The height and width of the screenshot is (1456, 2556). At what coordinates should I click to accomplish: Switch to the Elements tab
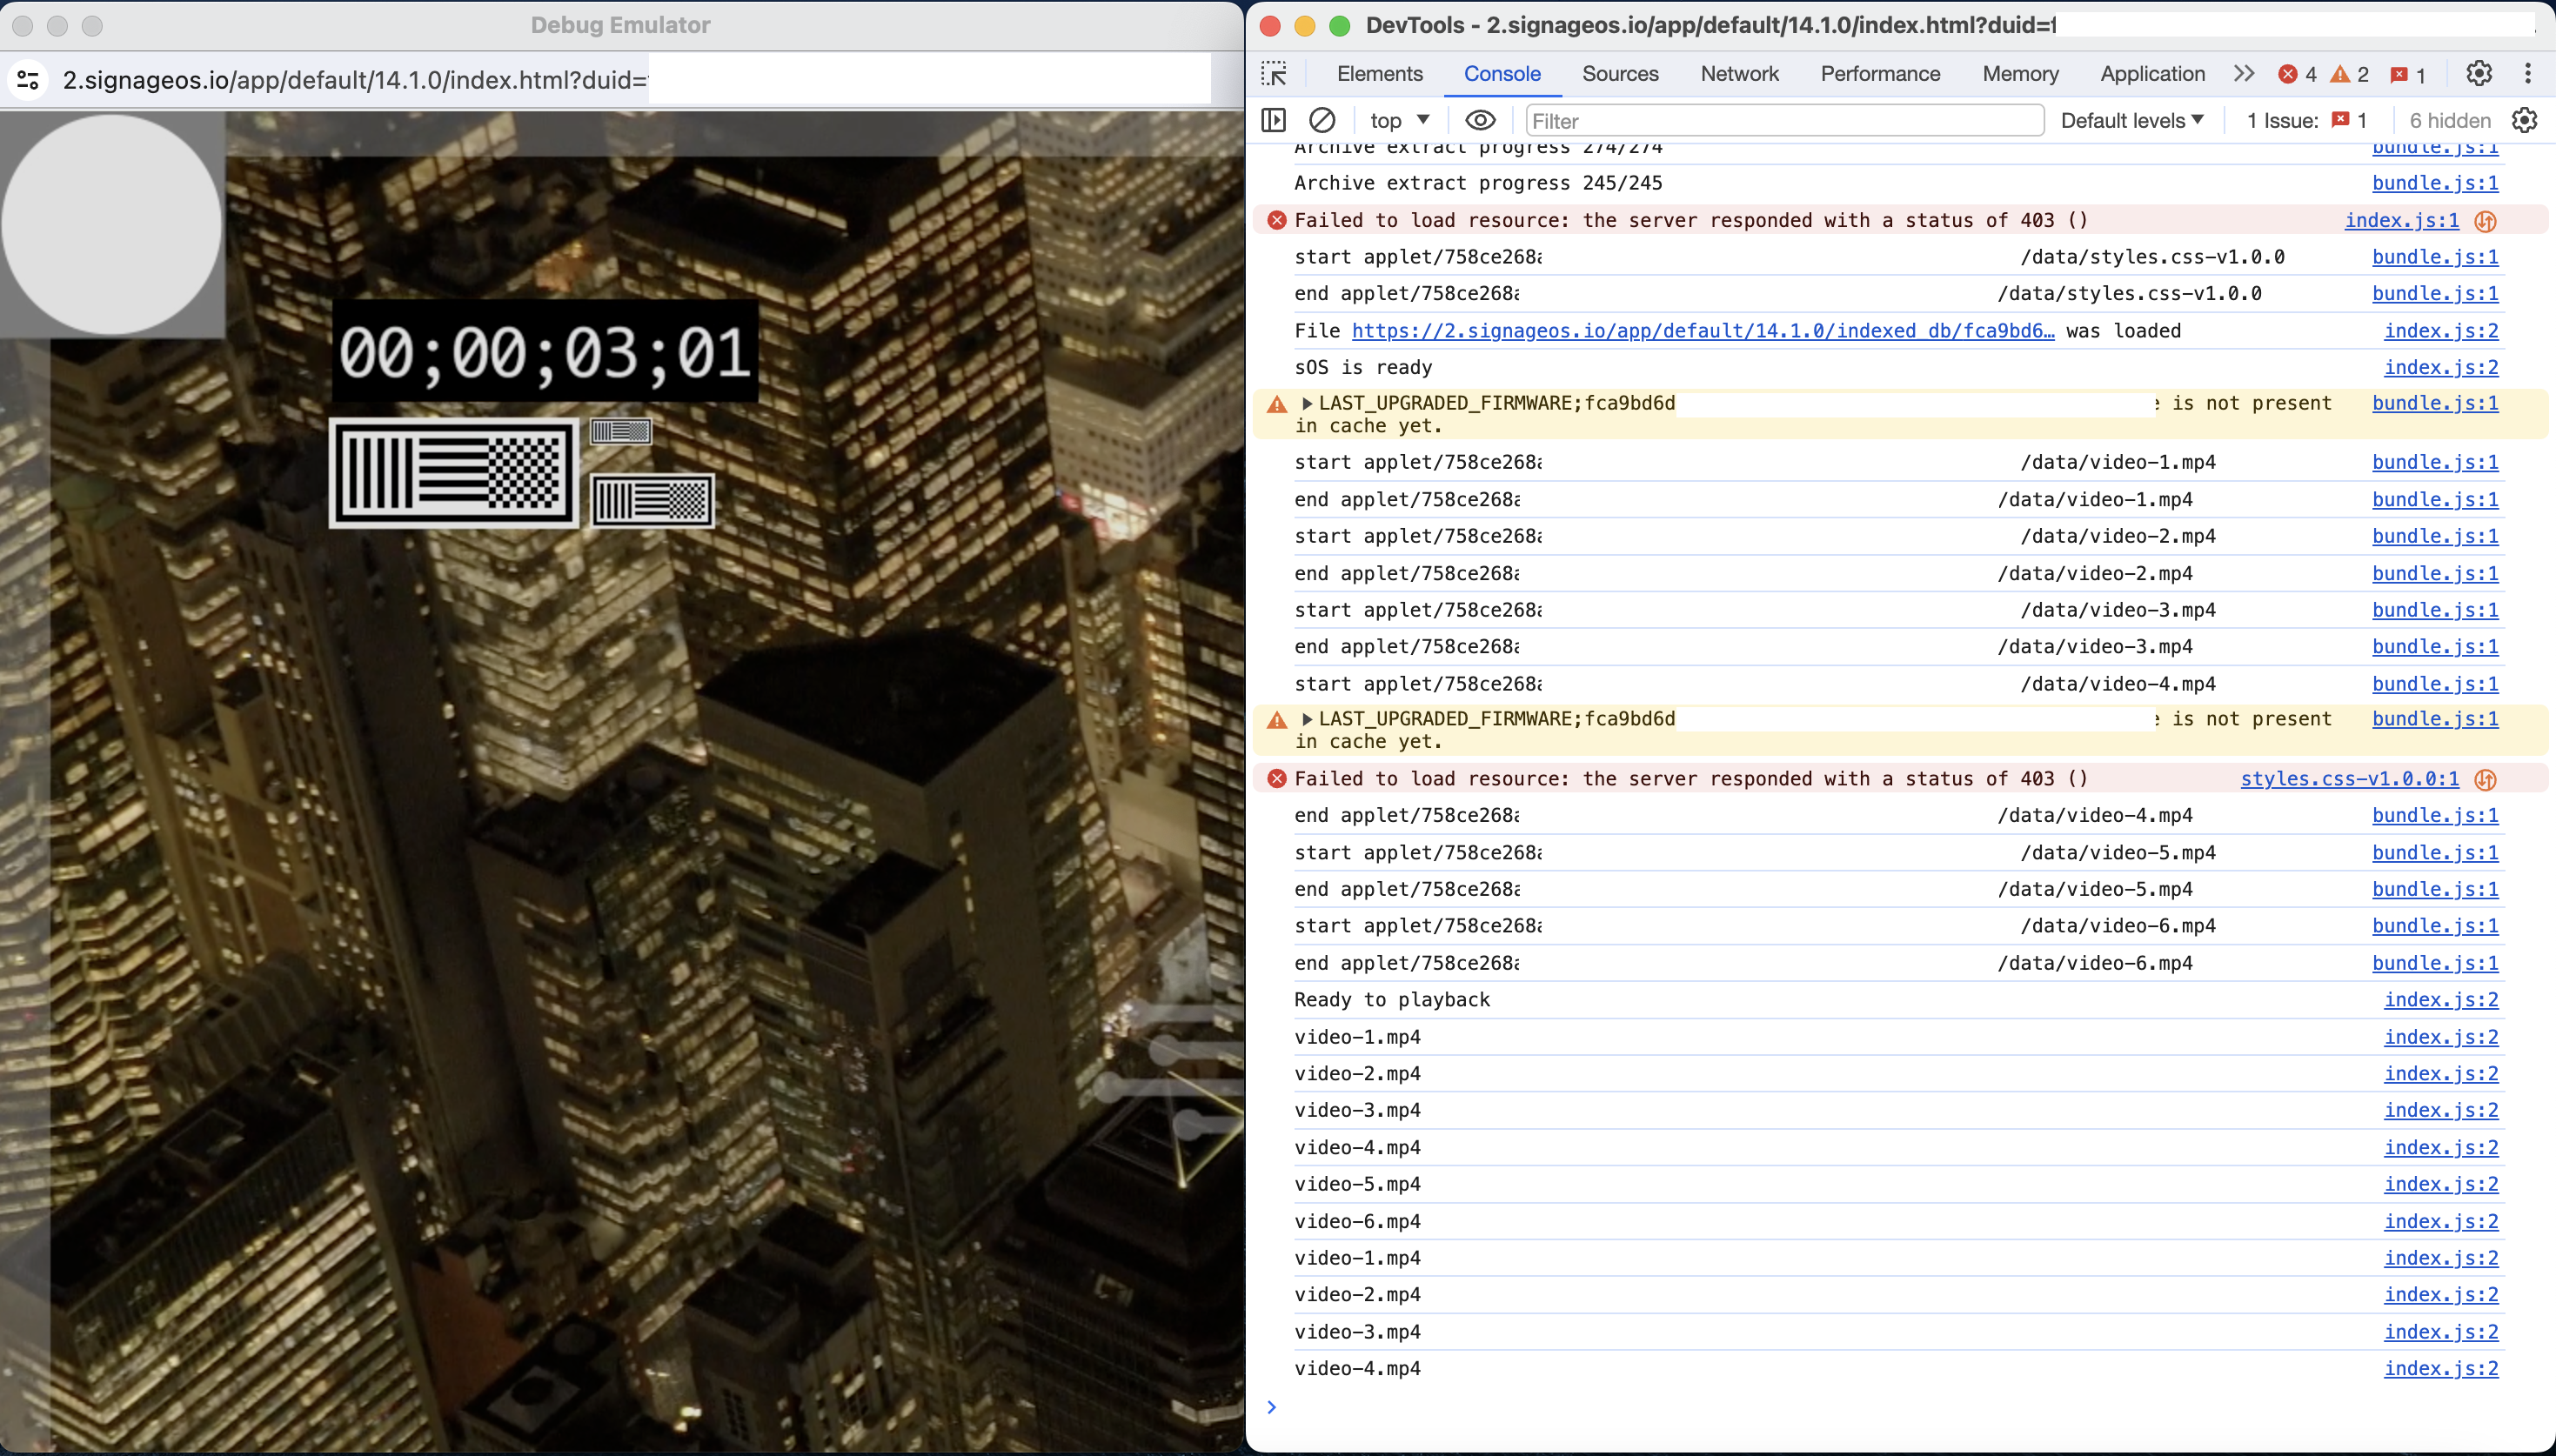coord(1380,74)
